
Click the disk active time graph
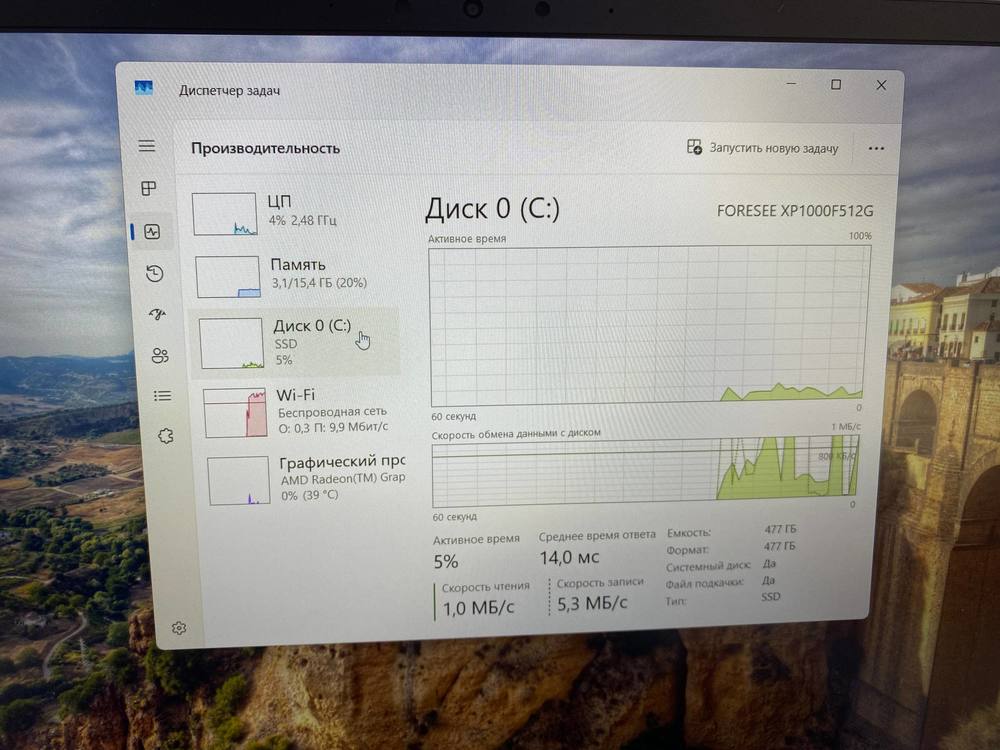pos(649,324)
